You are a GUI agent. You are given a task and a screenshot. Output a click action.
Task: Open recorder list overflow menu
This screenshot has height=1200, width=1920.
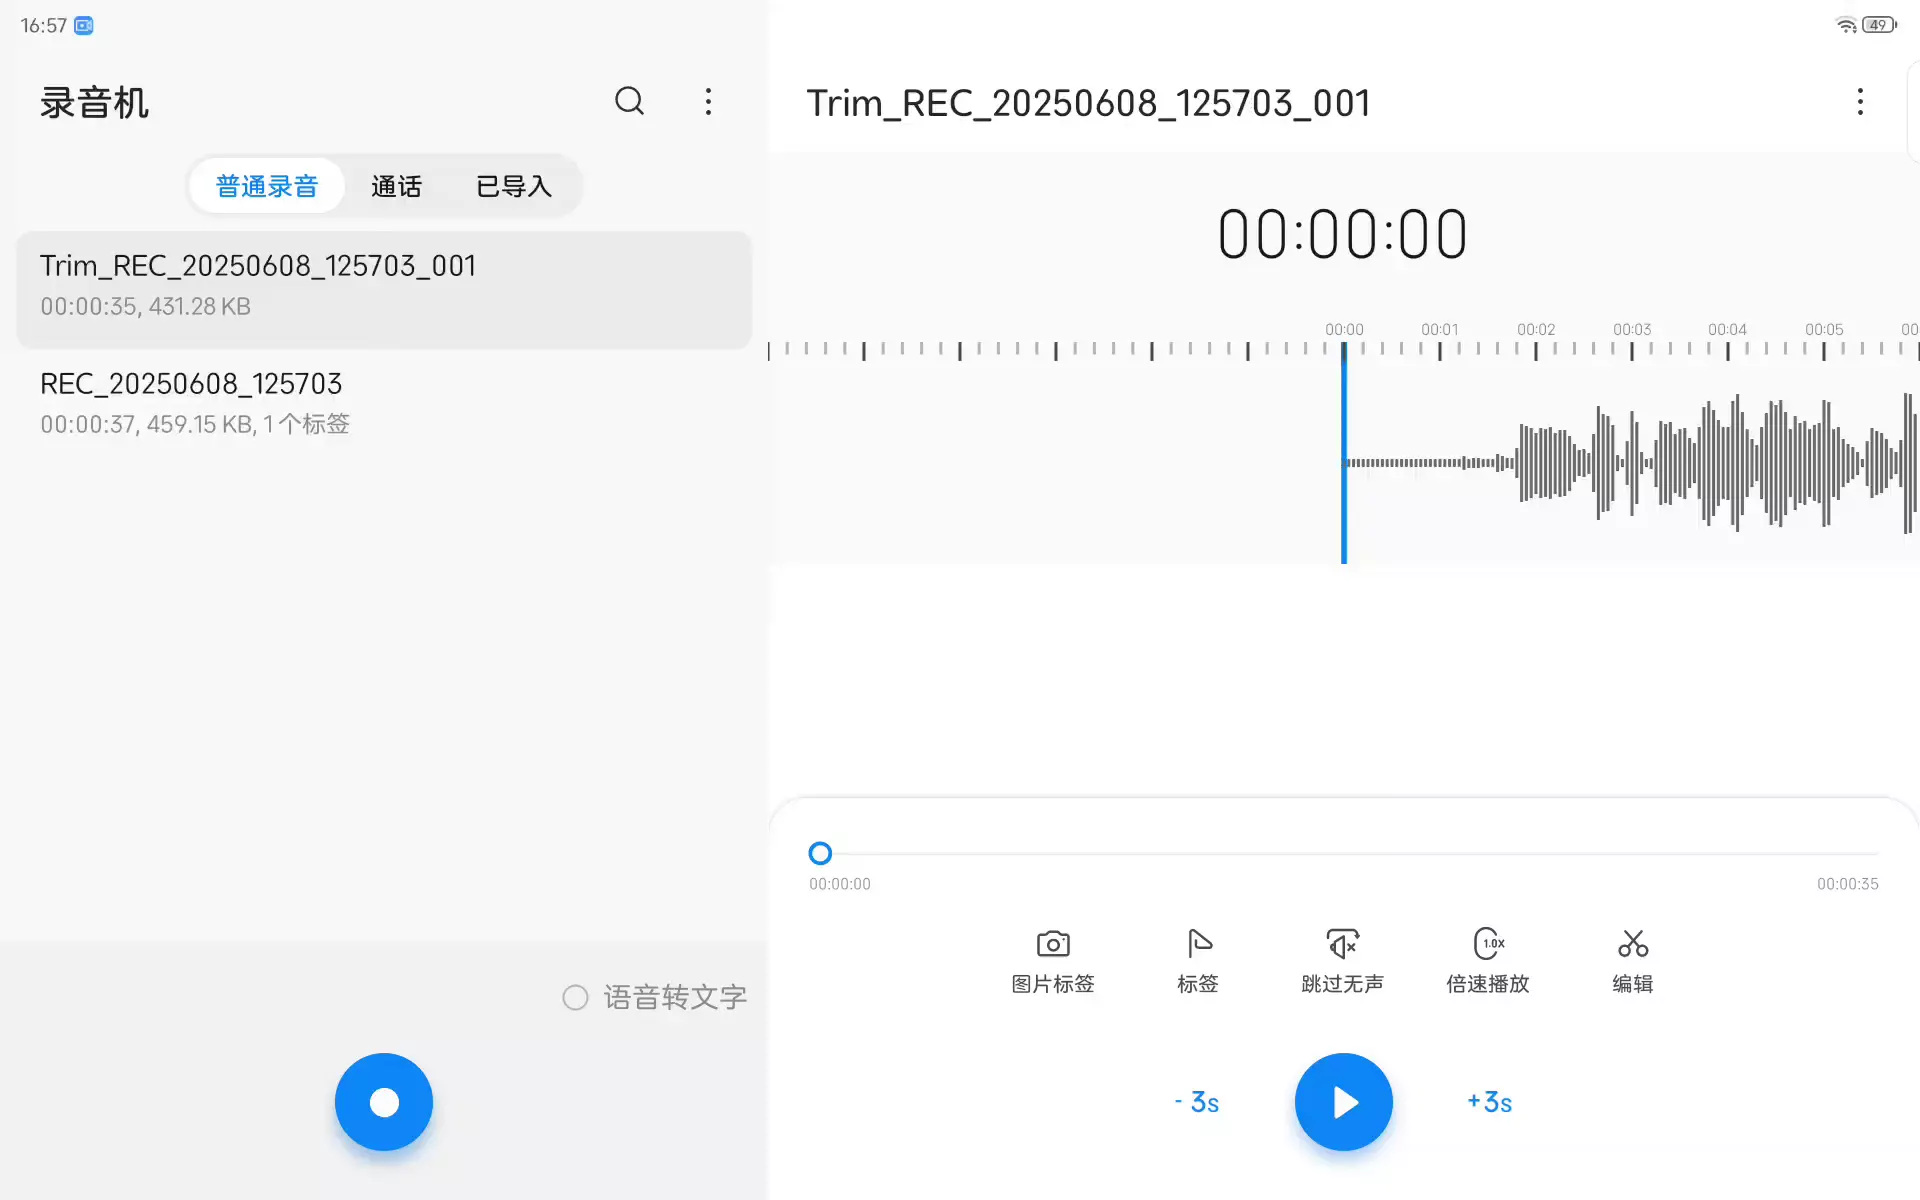(x=708, y=101)
